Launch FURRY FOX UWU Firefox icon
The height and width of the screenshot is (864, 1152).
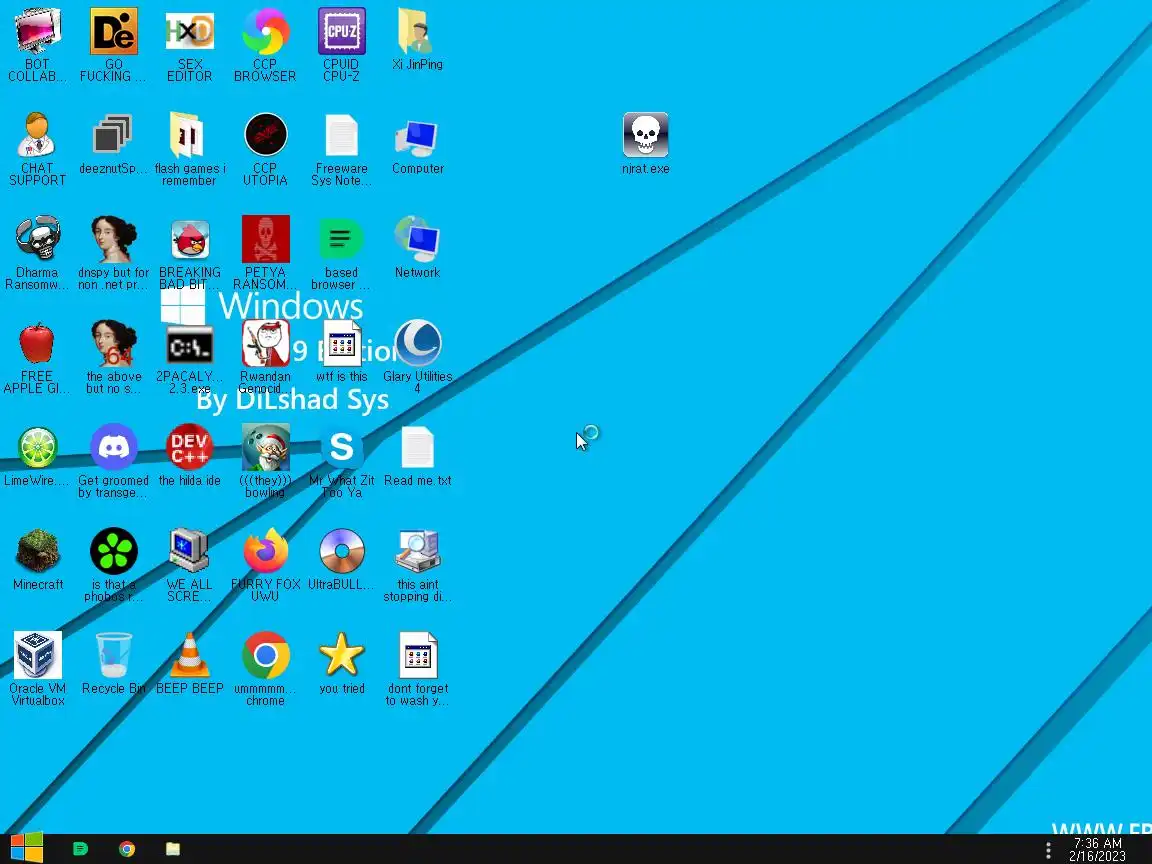265,566
